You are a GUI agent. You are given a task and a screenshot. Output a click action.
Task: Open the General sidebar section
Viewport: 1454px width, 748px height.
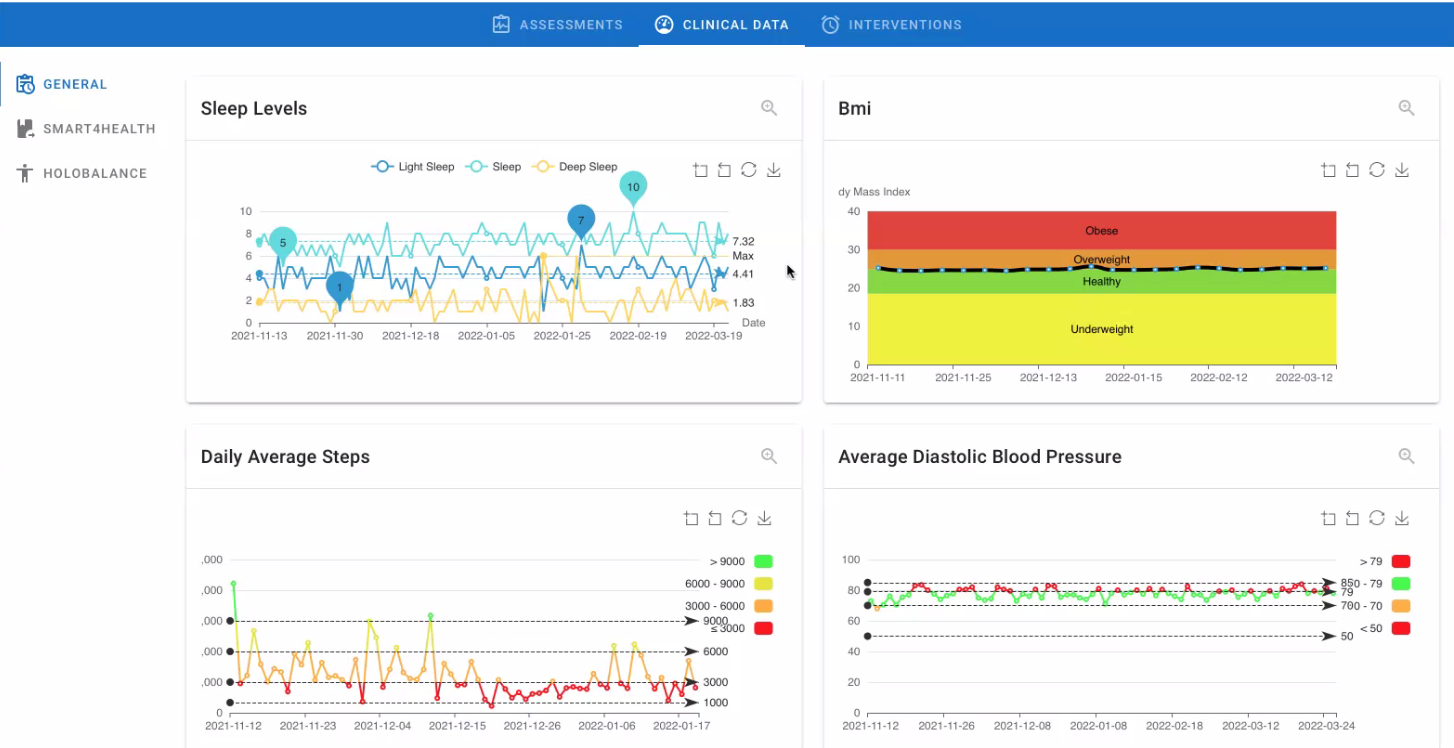point(75,84)
